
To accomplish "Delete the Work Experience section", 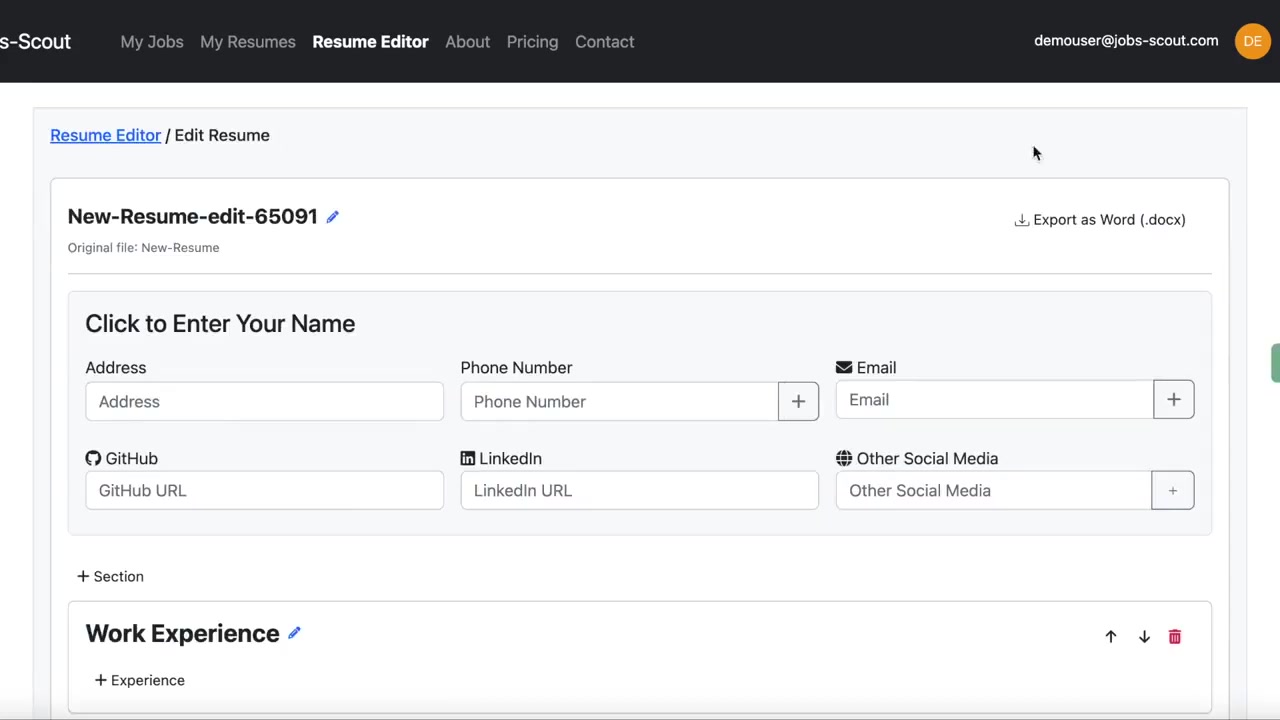I will pos(1175,637).
